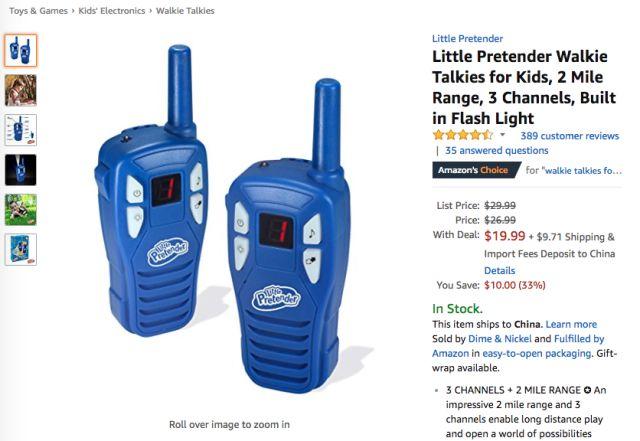Click Learn more about shipping to China

click(571, 325)
